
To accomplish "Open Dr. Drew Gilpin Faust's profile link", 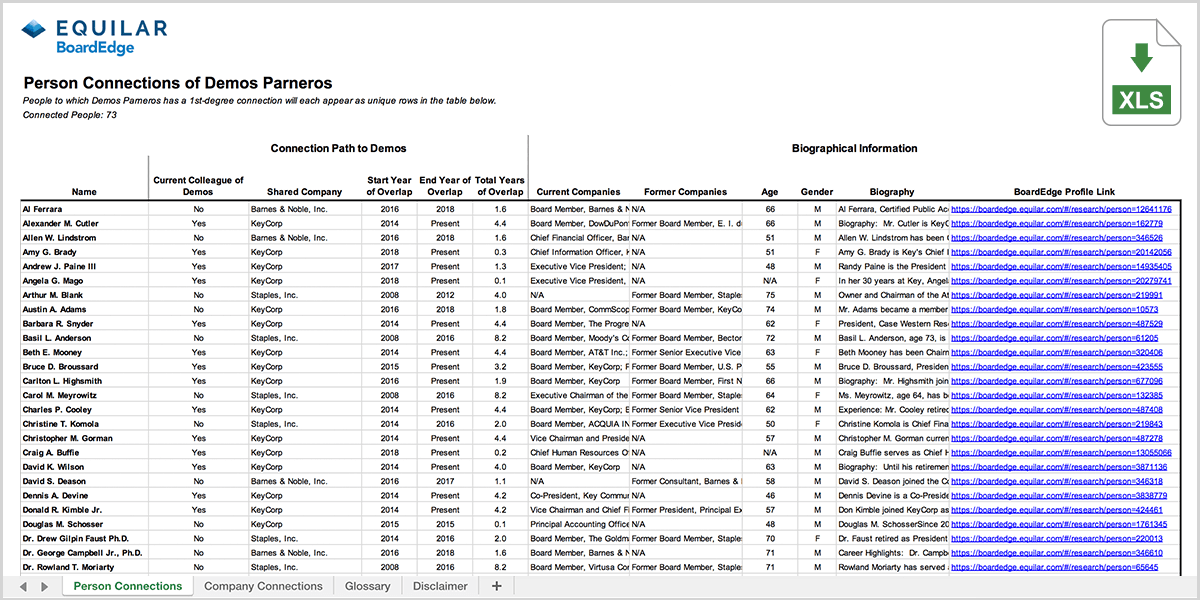I will click(x=1057, y=538).
